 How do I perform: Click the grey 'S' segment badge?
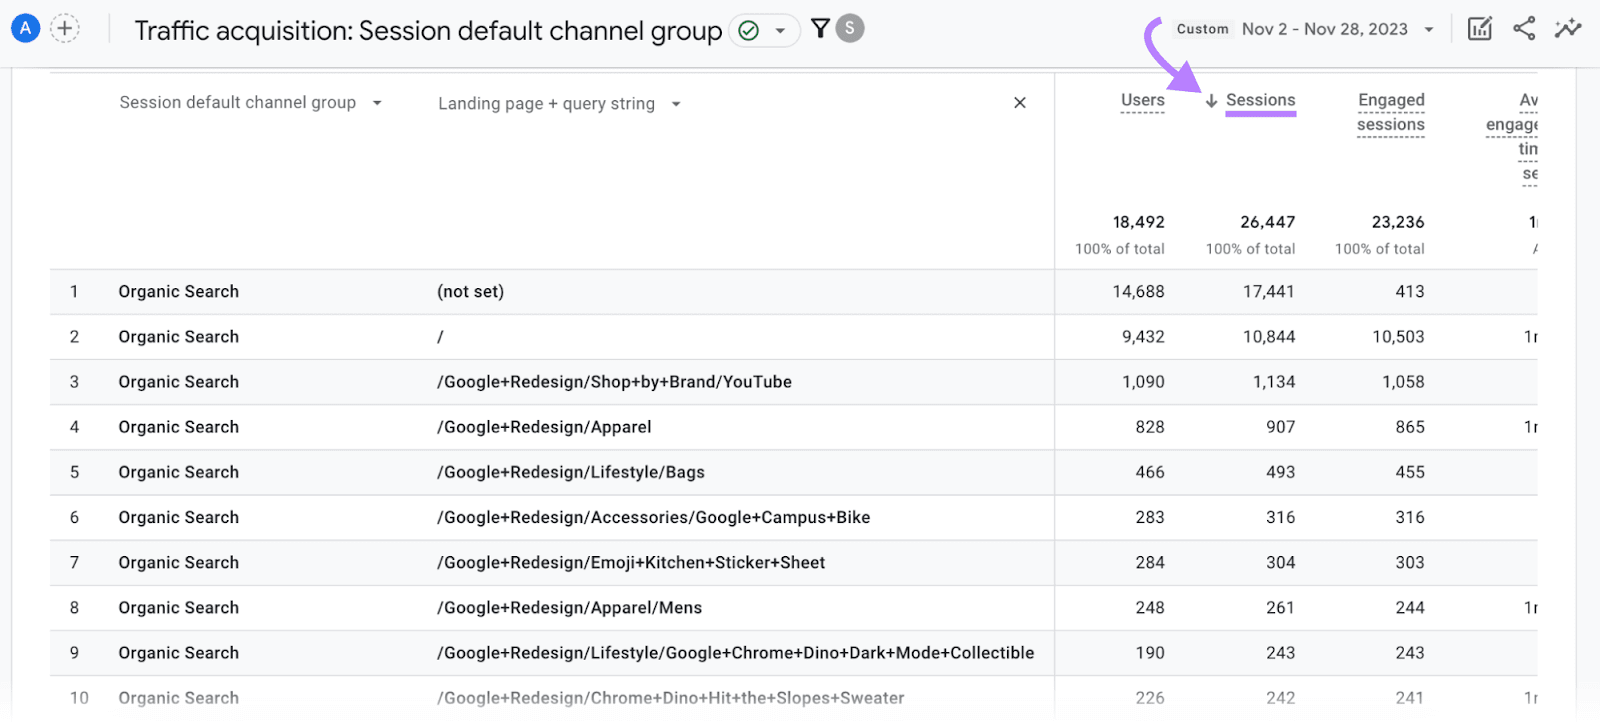point(850,29)
